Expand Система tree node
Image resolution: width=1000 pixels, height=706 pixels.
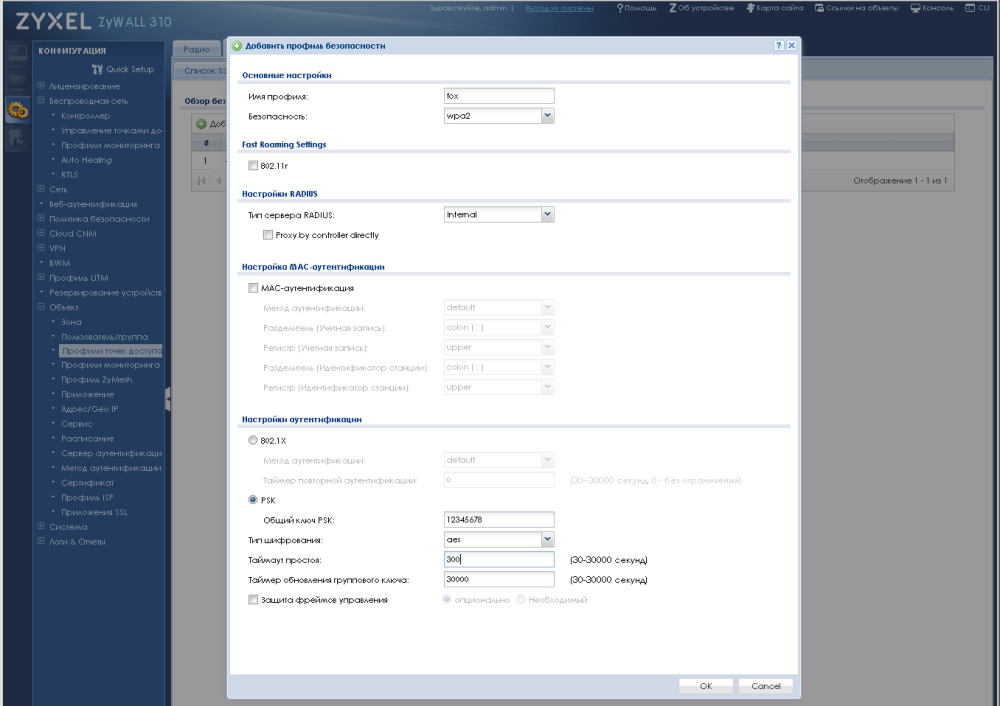(x=41, y=527)
